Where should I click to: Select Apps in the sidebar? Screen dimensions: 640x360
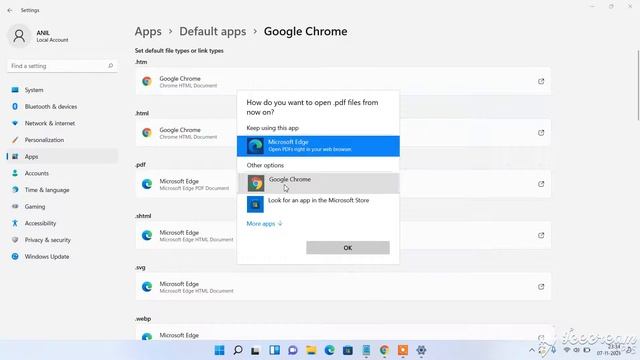[62, 157]
